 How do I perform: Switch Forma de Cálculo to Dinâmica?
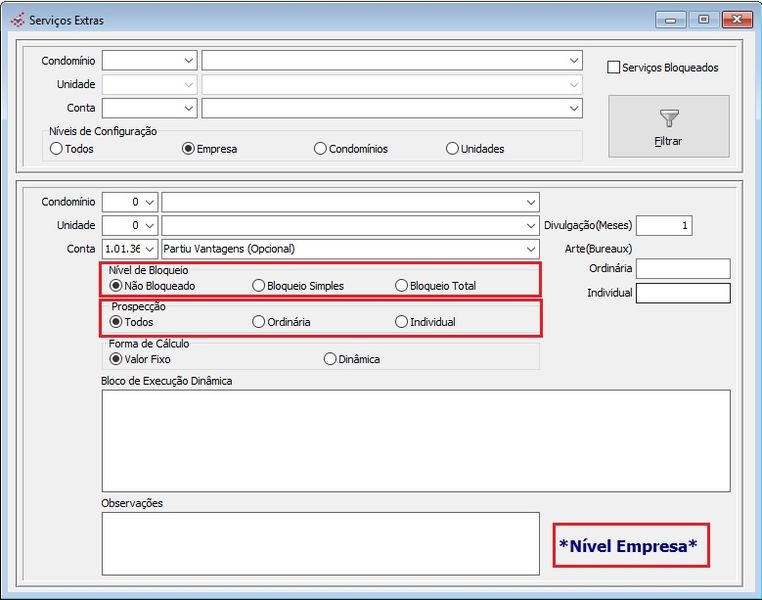coord(330,359)
